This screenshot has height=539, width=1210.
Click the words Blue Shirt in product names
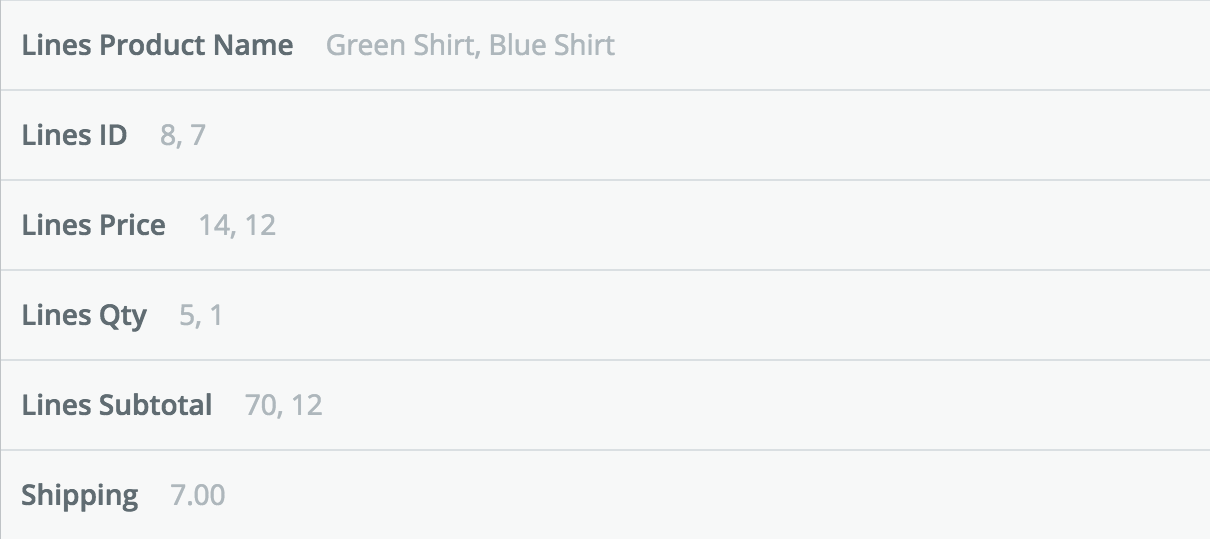[552, 45]
